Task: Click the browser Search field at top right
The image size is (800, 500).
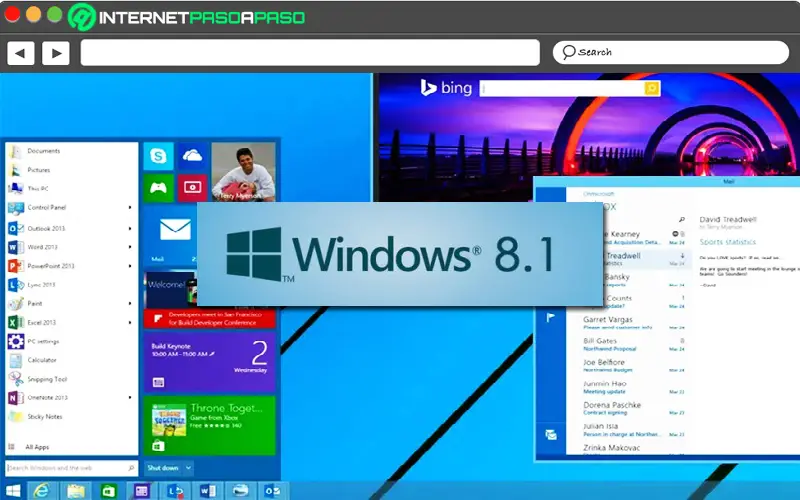Action: coord(671,52)
